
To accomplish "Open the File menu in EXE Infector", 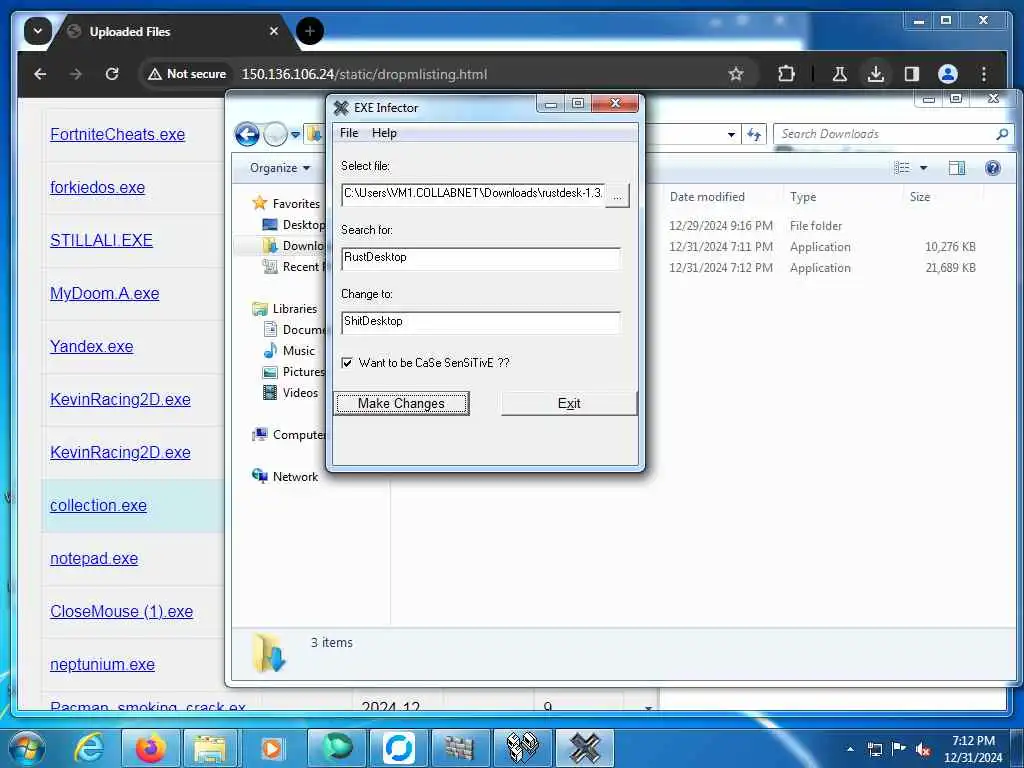I will pyautogui.click(x=349, y=133).
